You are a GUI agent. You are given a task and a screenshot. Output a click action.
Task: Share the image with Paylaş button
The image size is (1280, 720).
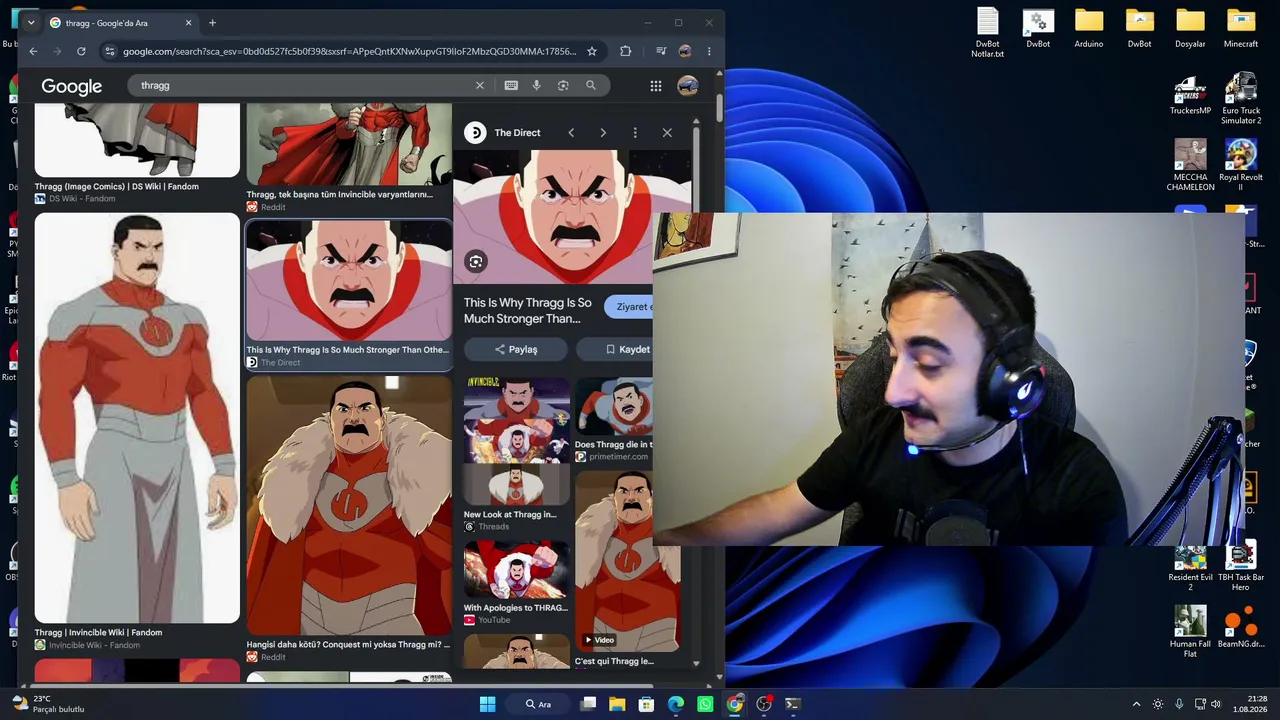(x=516, y=349)
